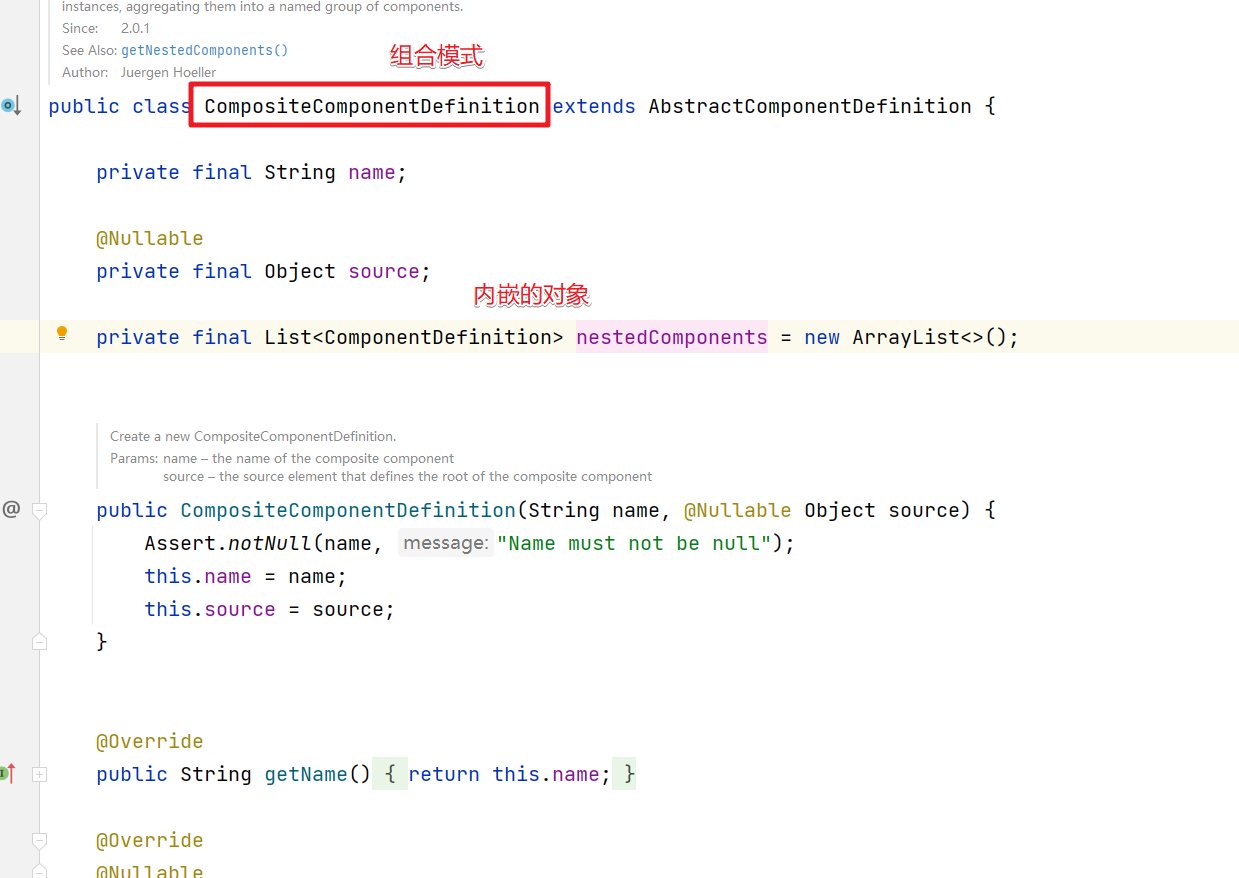The height and width of the screenshot is (878, 1239).
Task: Click doc line starting 'source – the source element'
Action: click(408, 476)
